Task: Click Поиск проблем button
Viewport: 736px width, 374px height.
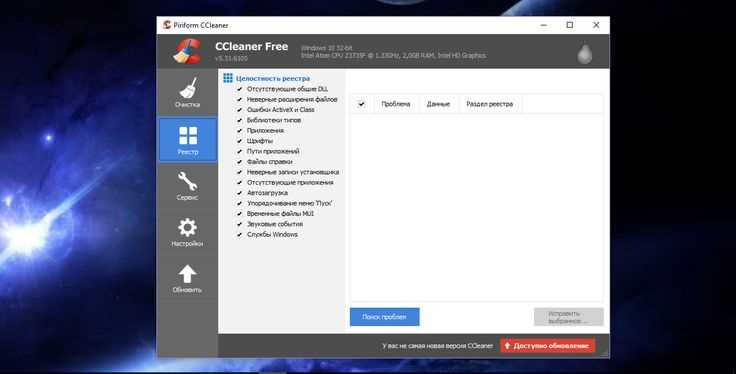Action: tap(384, 317)
